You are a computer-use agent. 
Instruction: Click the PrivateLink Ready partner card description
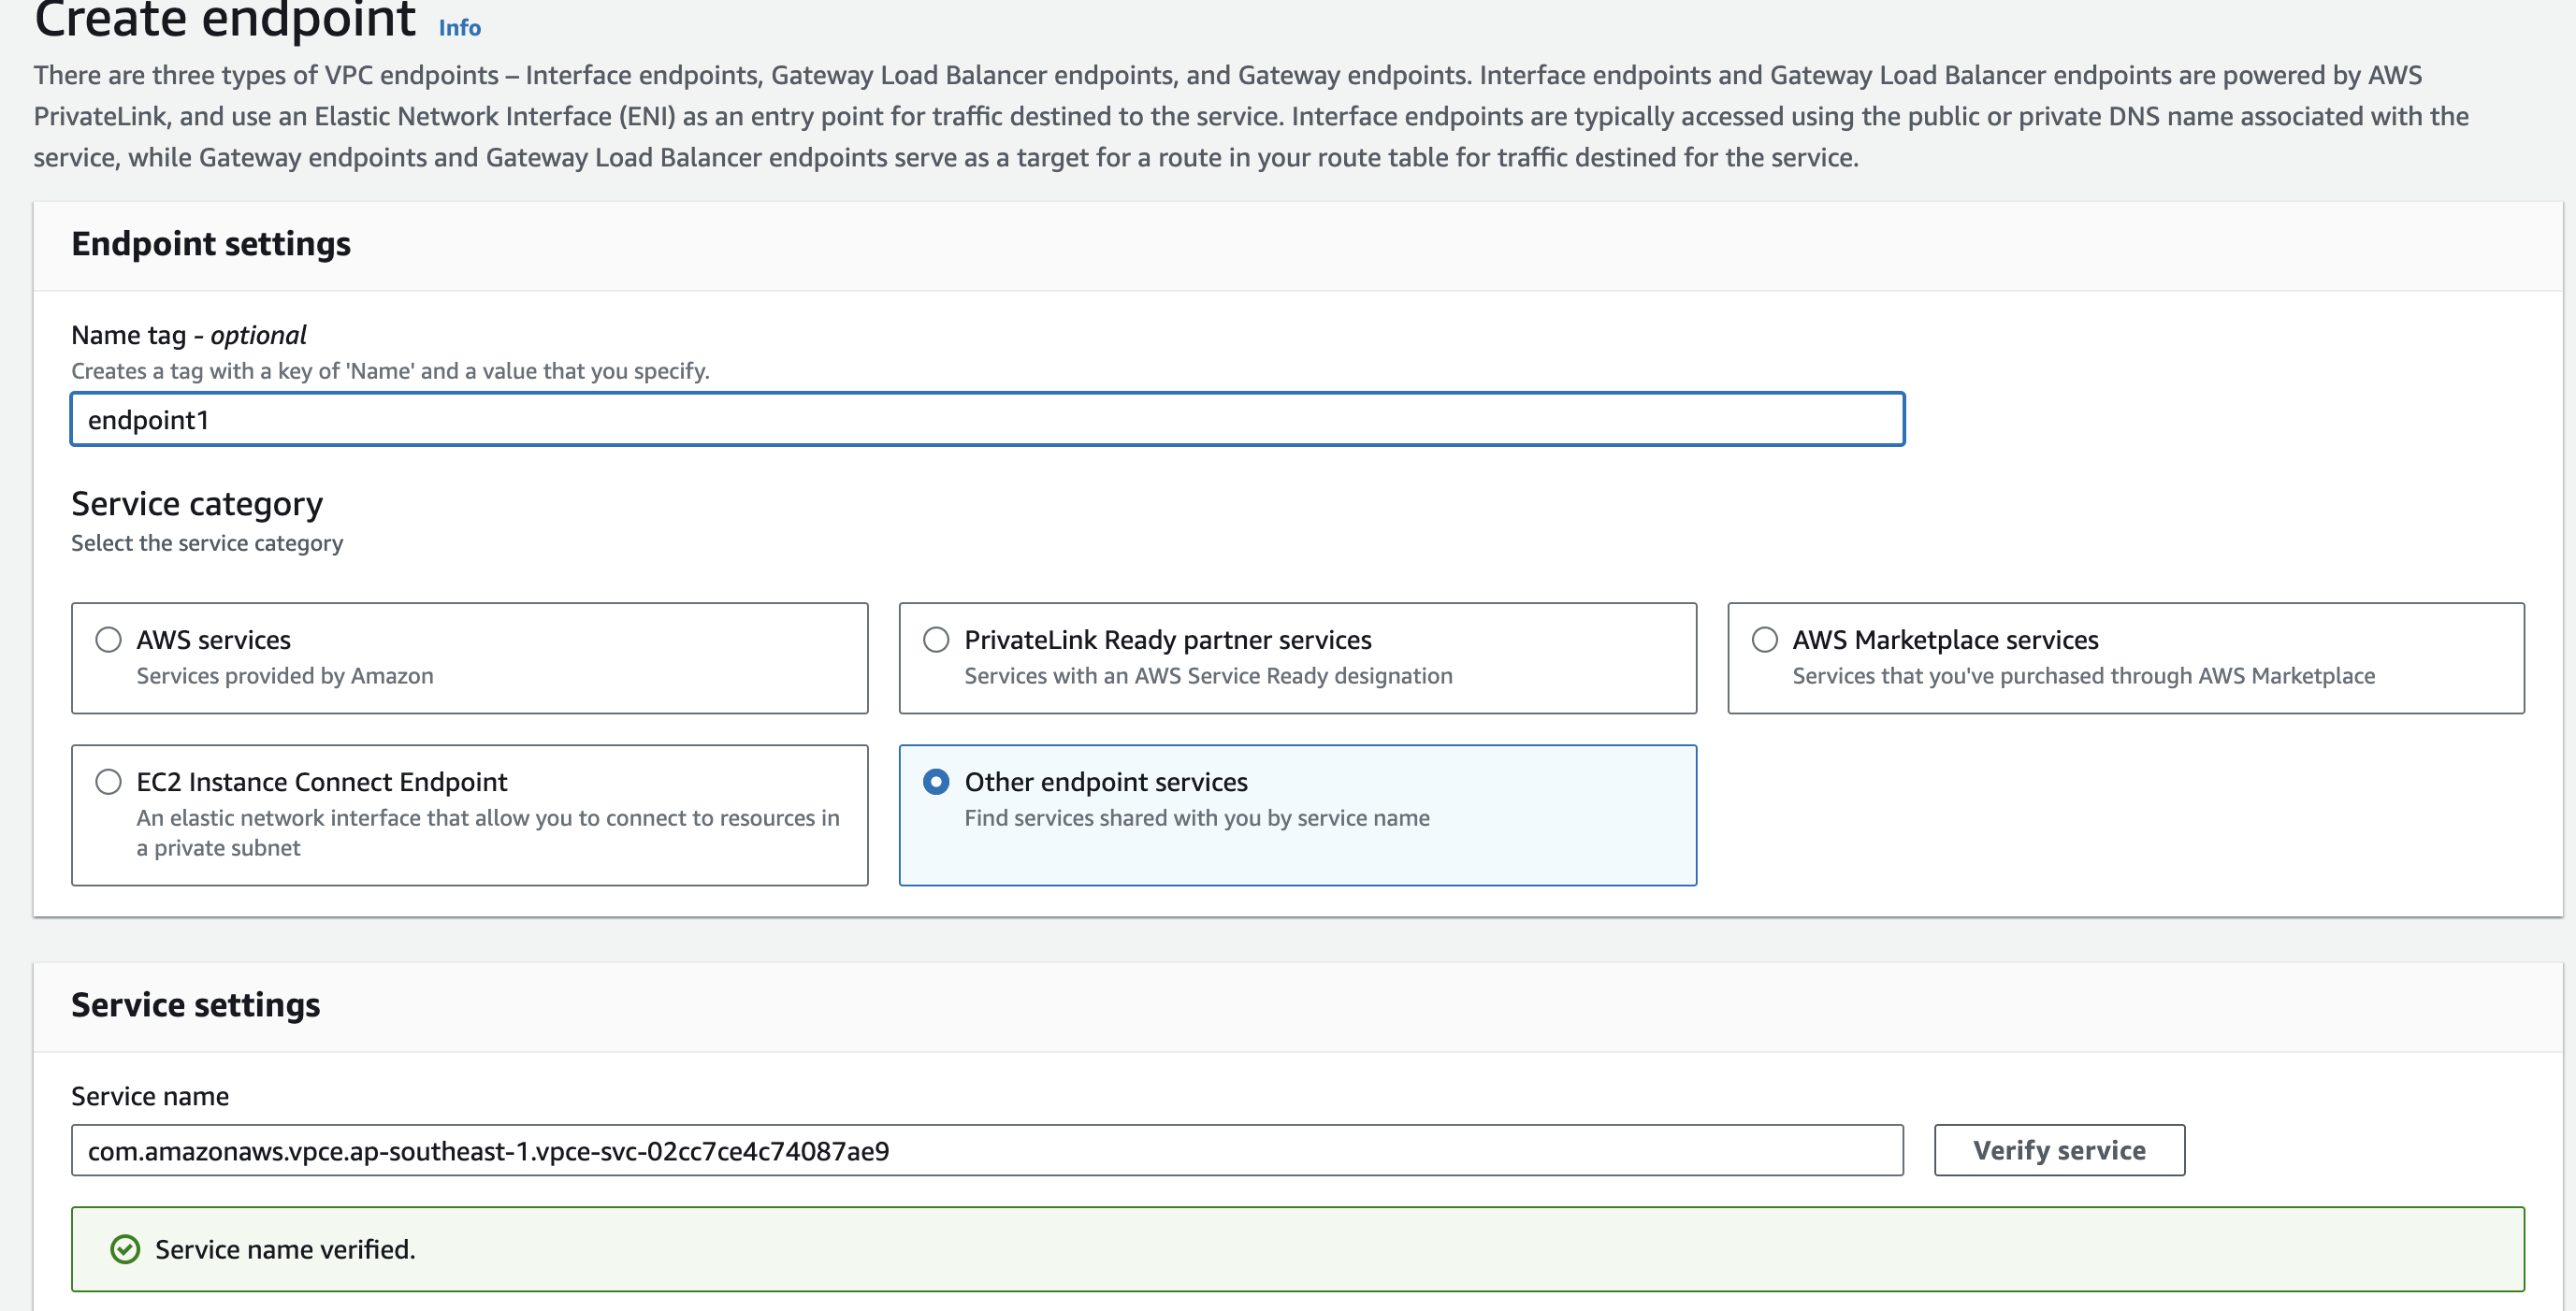pyautogui.click(x=1207, y=676)
